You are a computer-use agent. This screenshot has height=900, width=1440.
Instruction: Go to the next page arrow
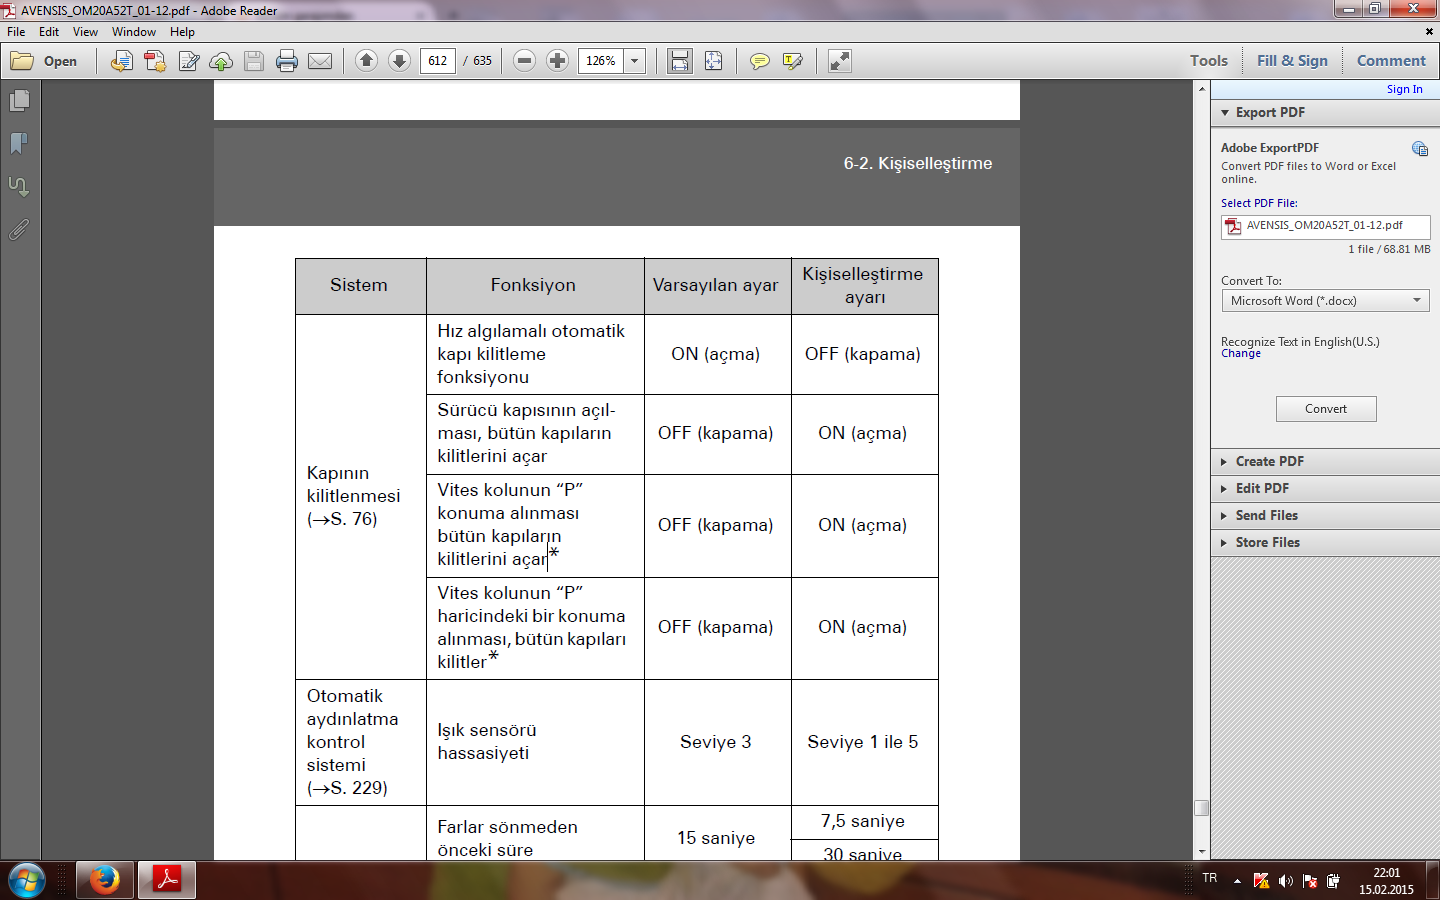399,61
